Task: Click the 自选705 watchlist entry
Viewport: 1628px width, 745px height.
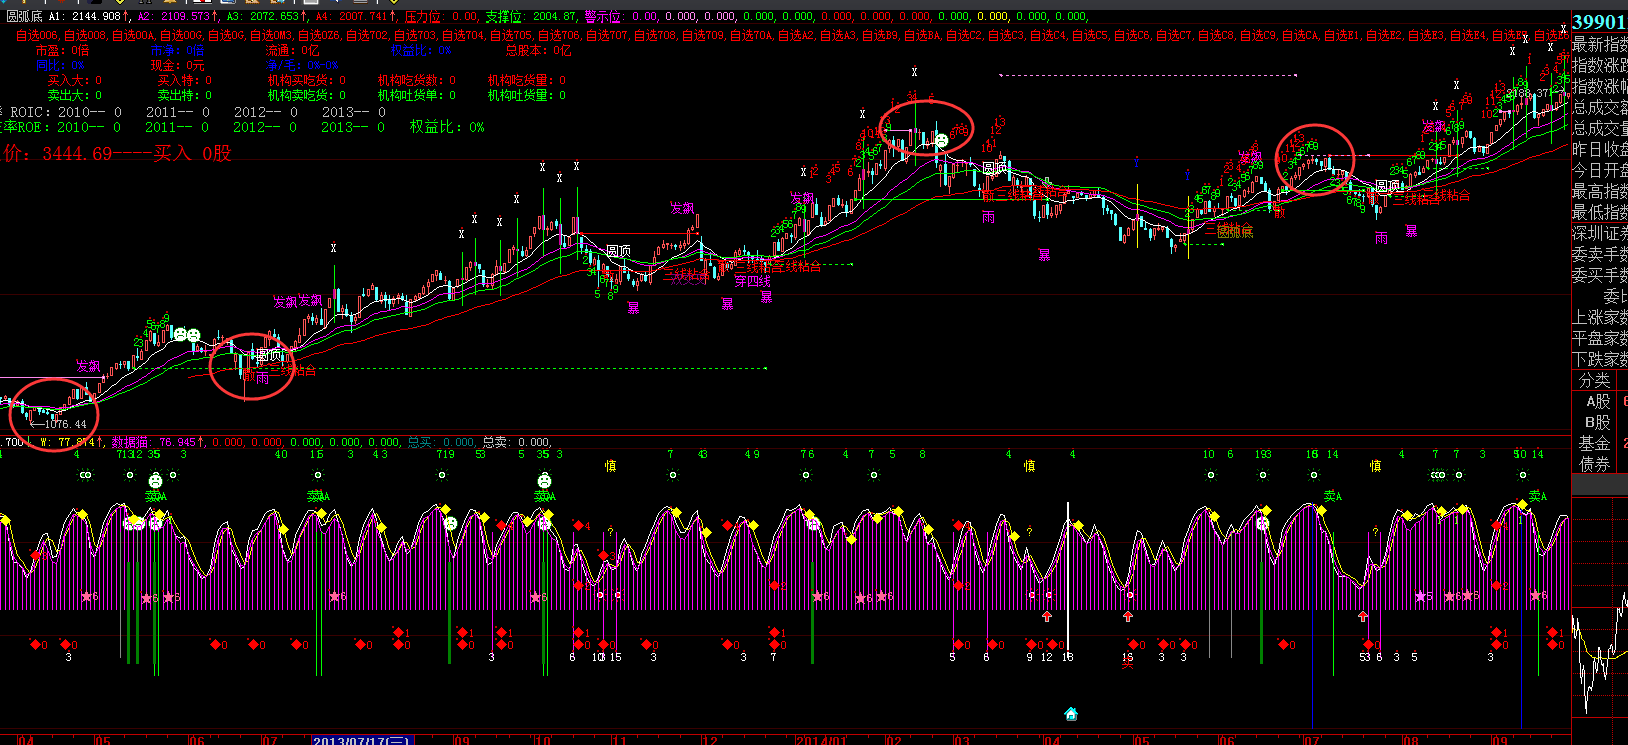Action: (x=511, y=35)
